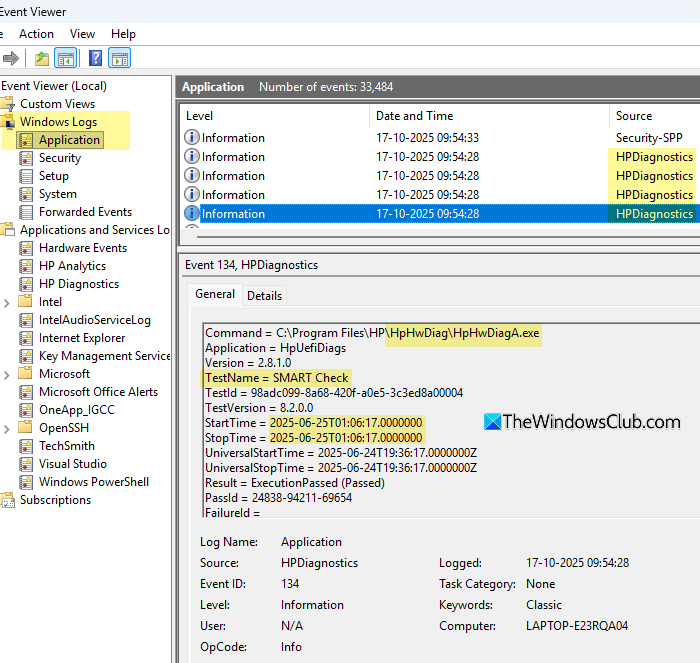Sort events by Level column header
The width and height of the screenshot is (700, 663).
(275, 116)
